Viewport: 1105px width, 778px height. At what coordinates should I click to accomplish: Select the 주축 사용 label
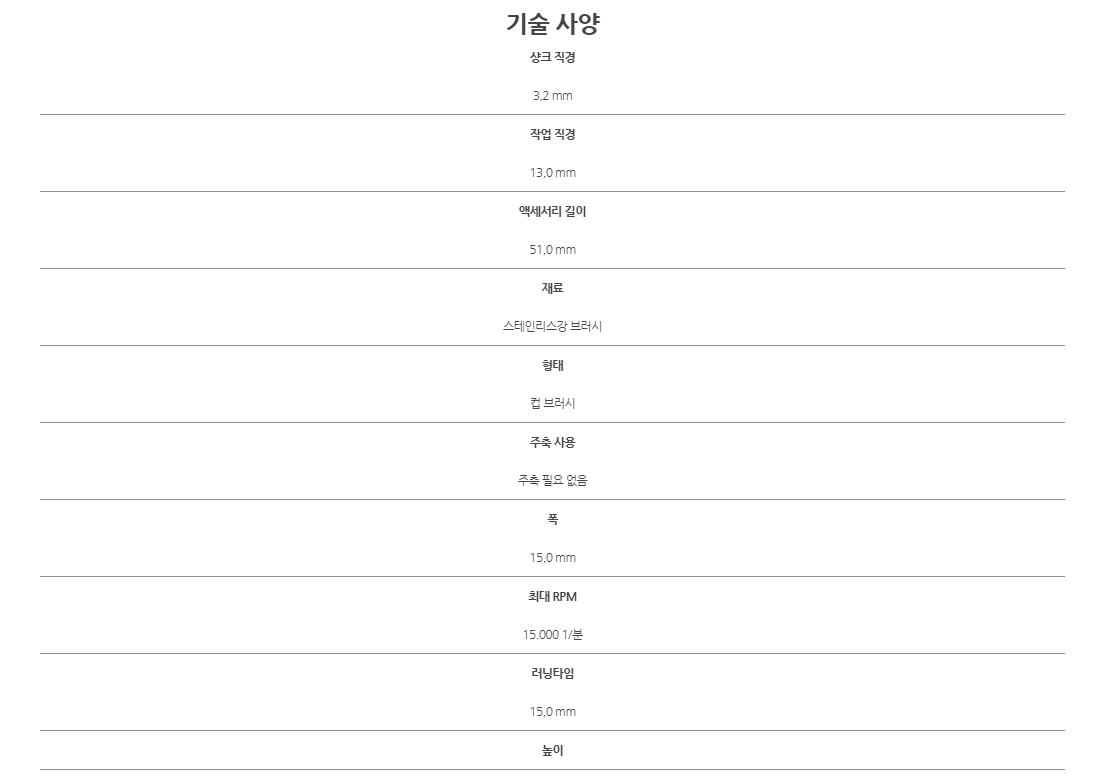pyautogui.click(x=552, y=442)
